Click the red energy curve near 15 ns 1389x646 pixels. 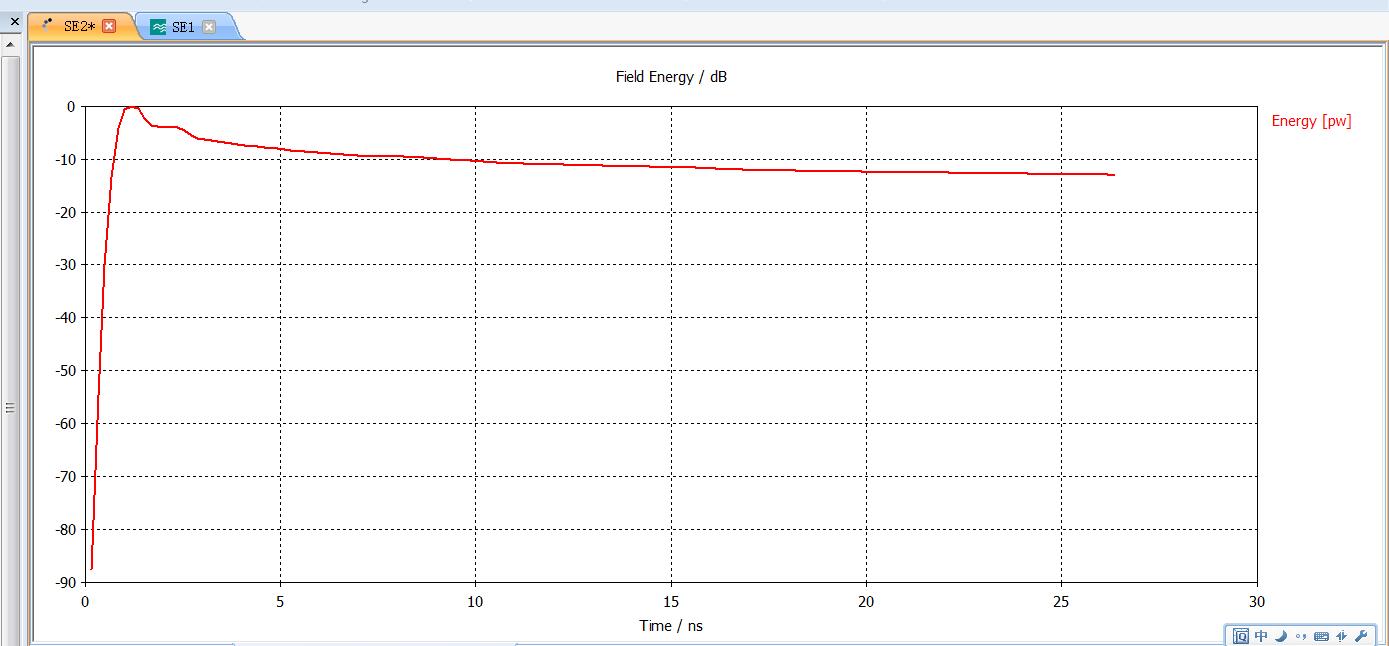[x=671, y=166]
